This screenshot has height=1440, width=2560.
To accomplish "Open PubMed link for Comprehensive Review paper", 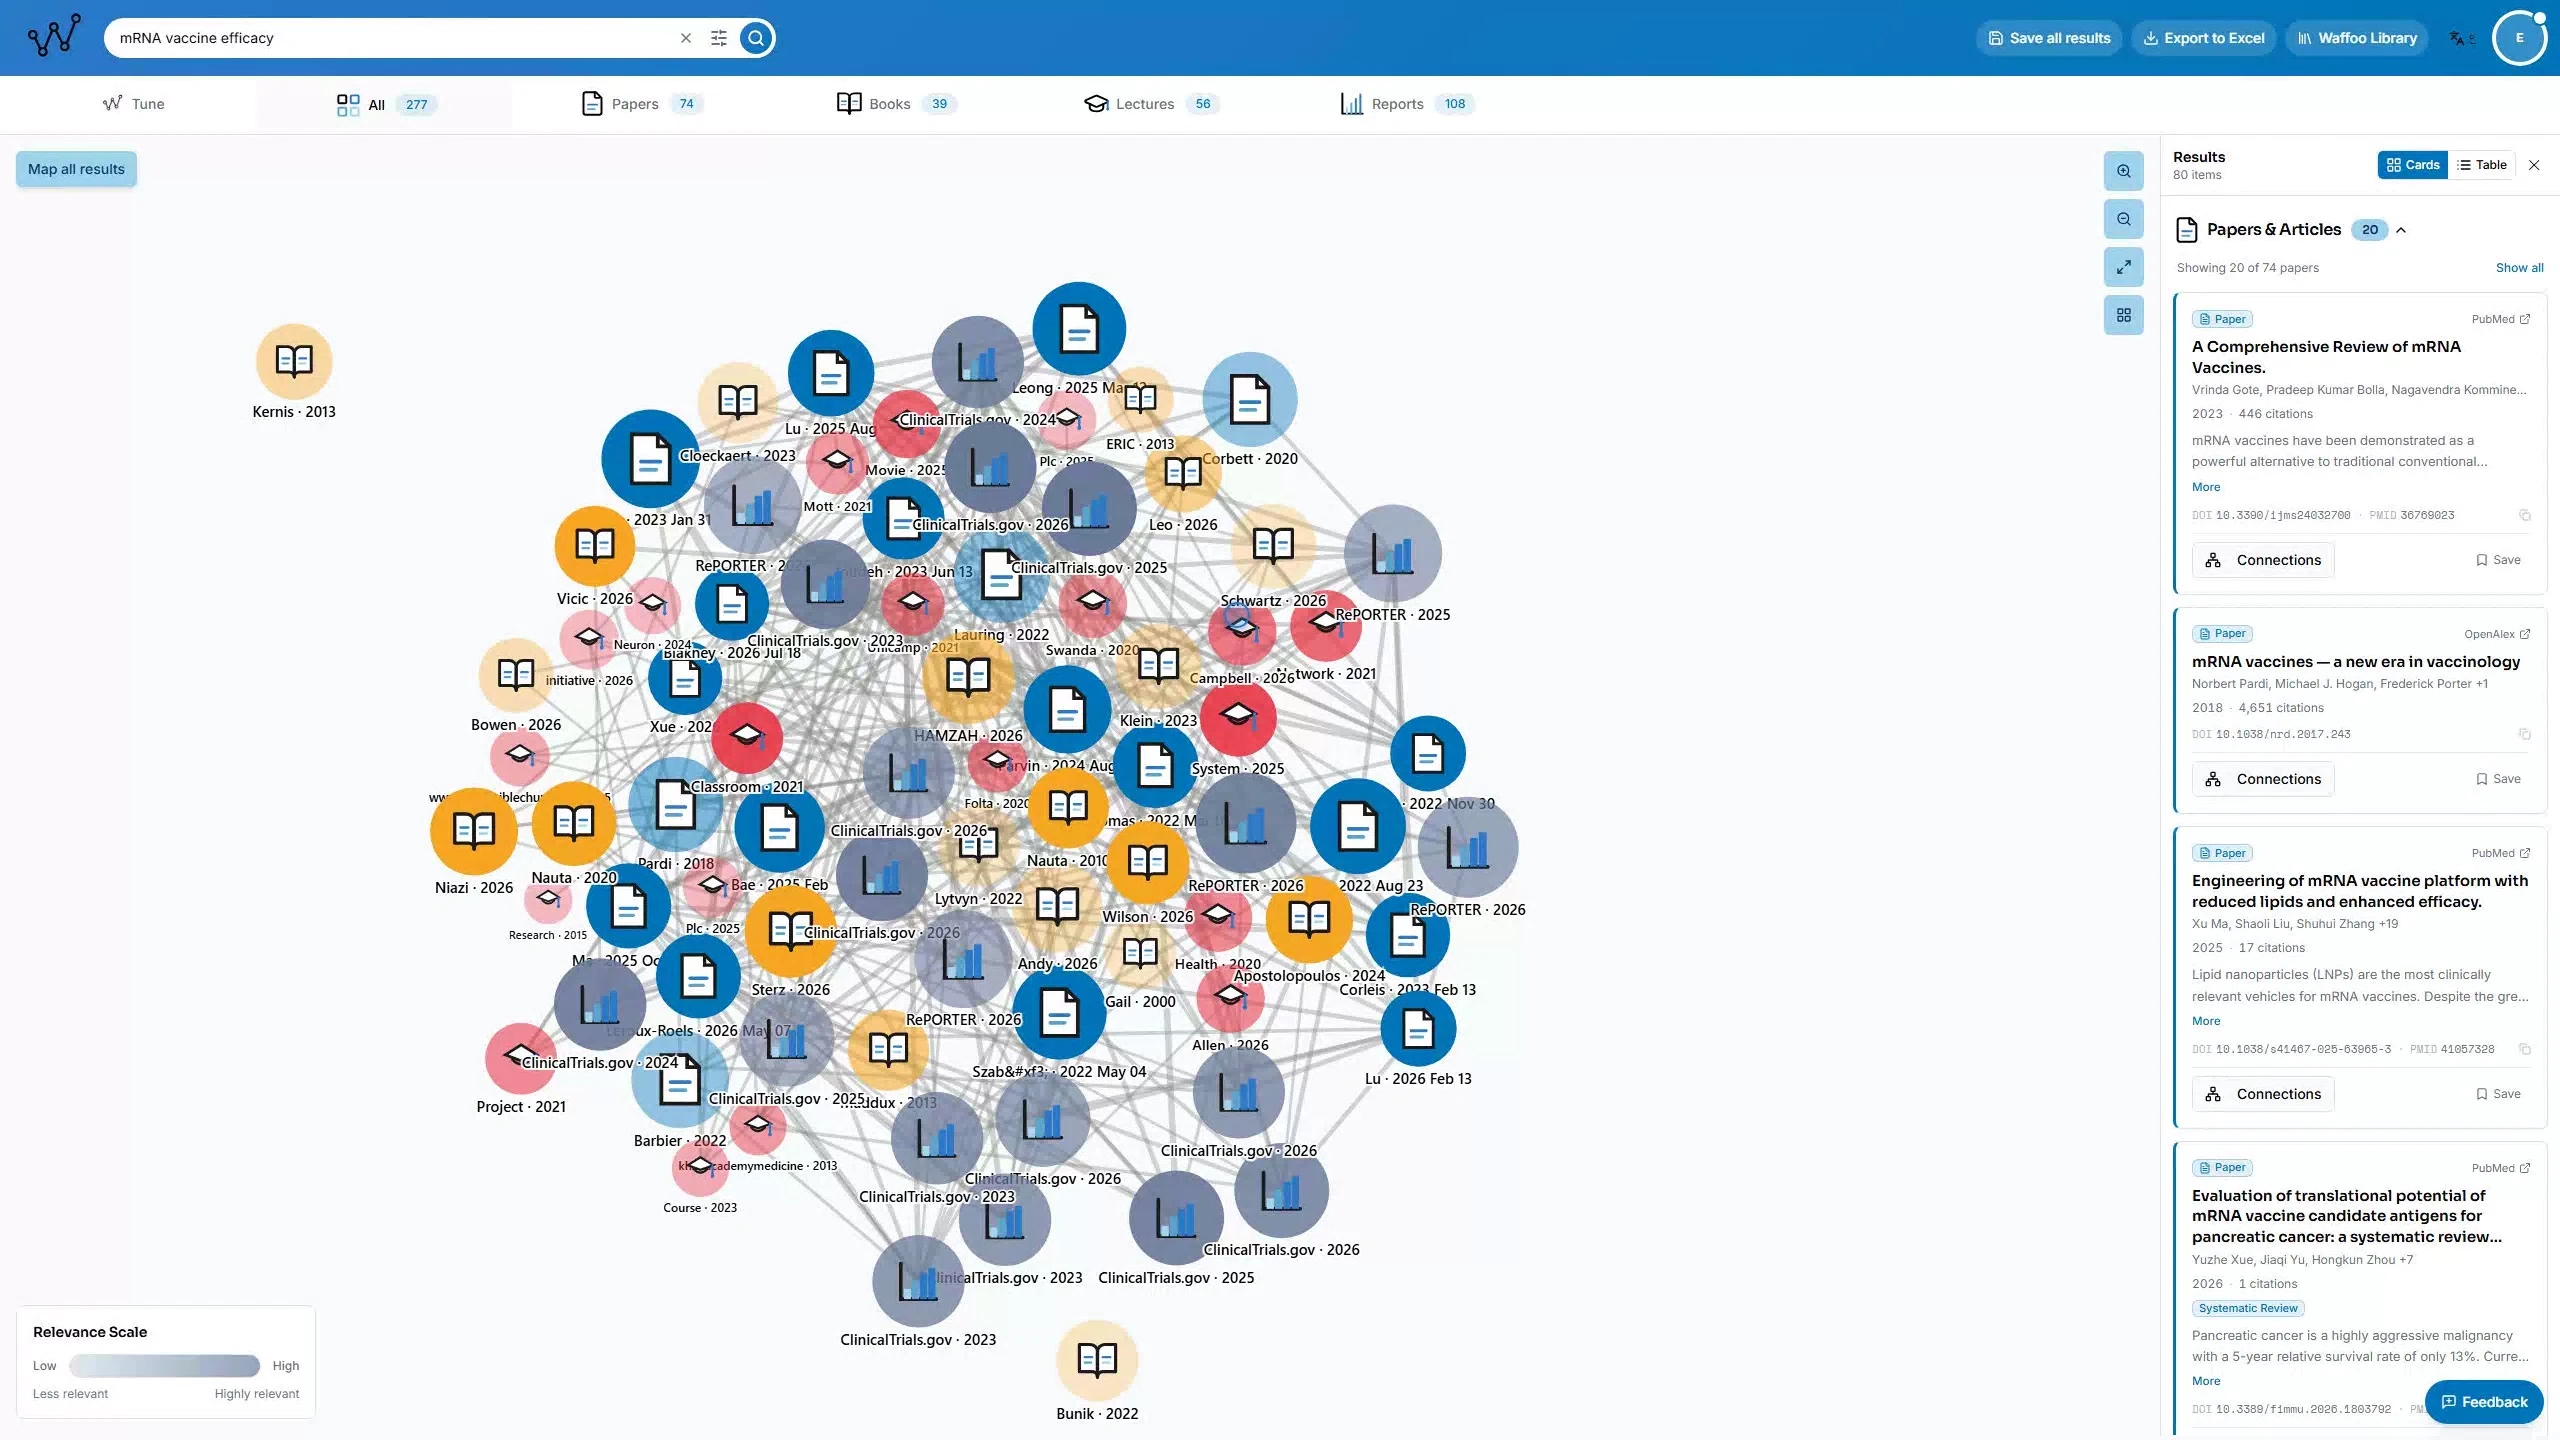I will (x=2501, y=319).
